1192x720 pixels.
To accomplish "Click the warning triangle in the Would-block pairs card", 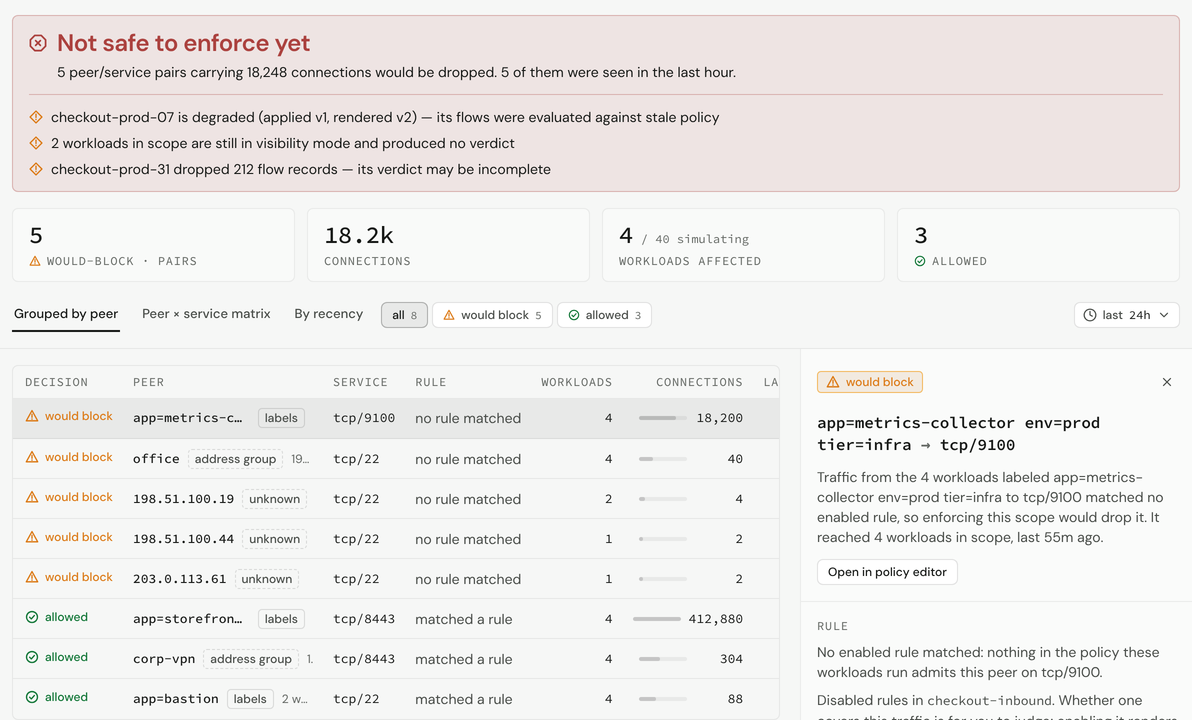I will click(x=35, y=261).
